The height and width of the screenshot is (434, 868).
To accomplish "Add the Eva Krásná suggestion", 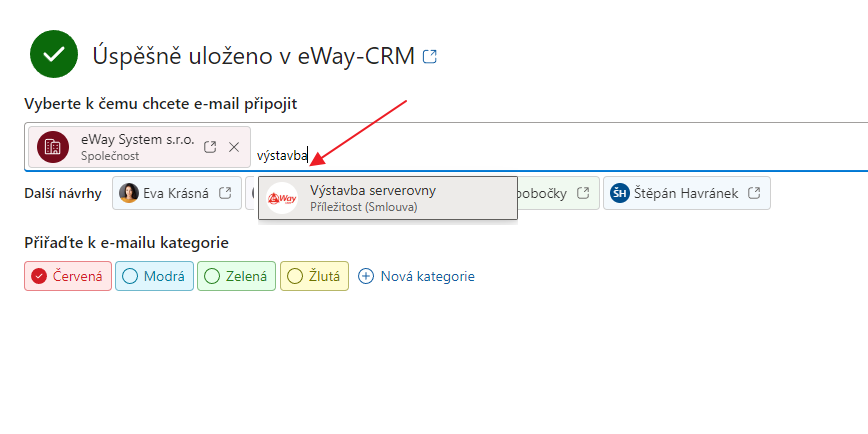I will [177, 193].
